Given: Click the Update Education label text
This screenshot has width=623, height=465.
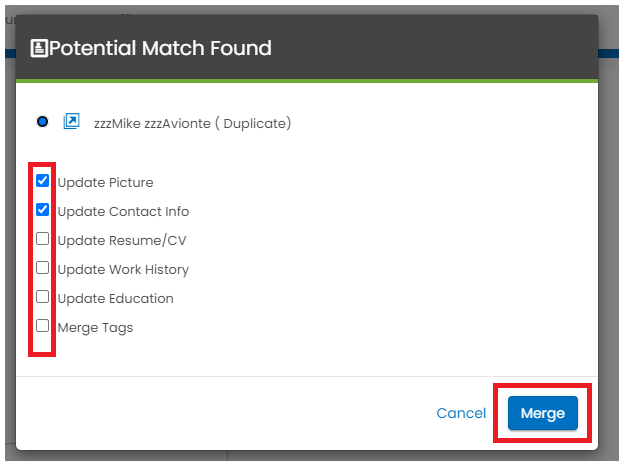Looking at the screenshot, I should (116, 298).
